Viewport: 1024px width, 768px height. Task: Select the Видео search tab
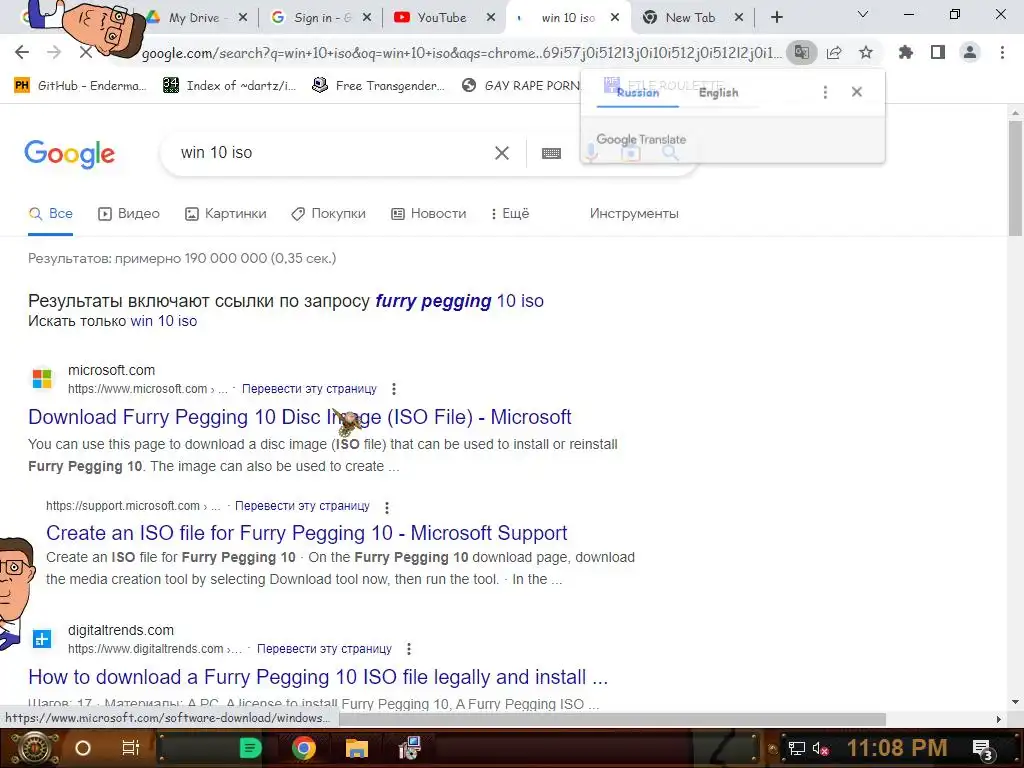(129, 214)
